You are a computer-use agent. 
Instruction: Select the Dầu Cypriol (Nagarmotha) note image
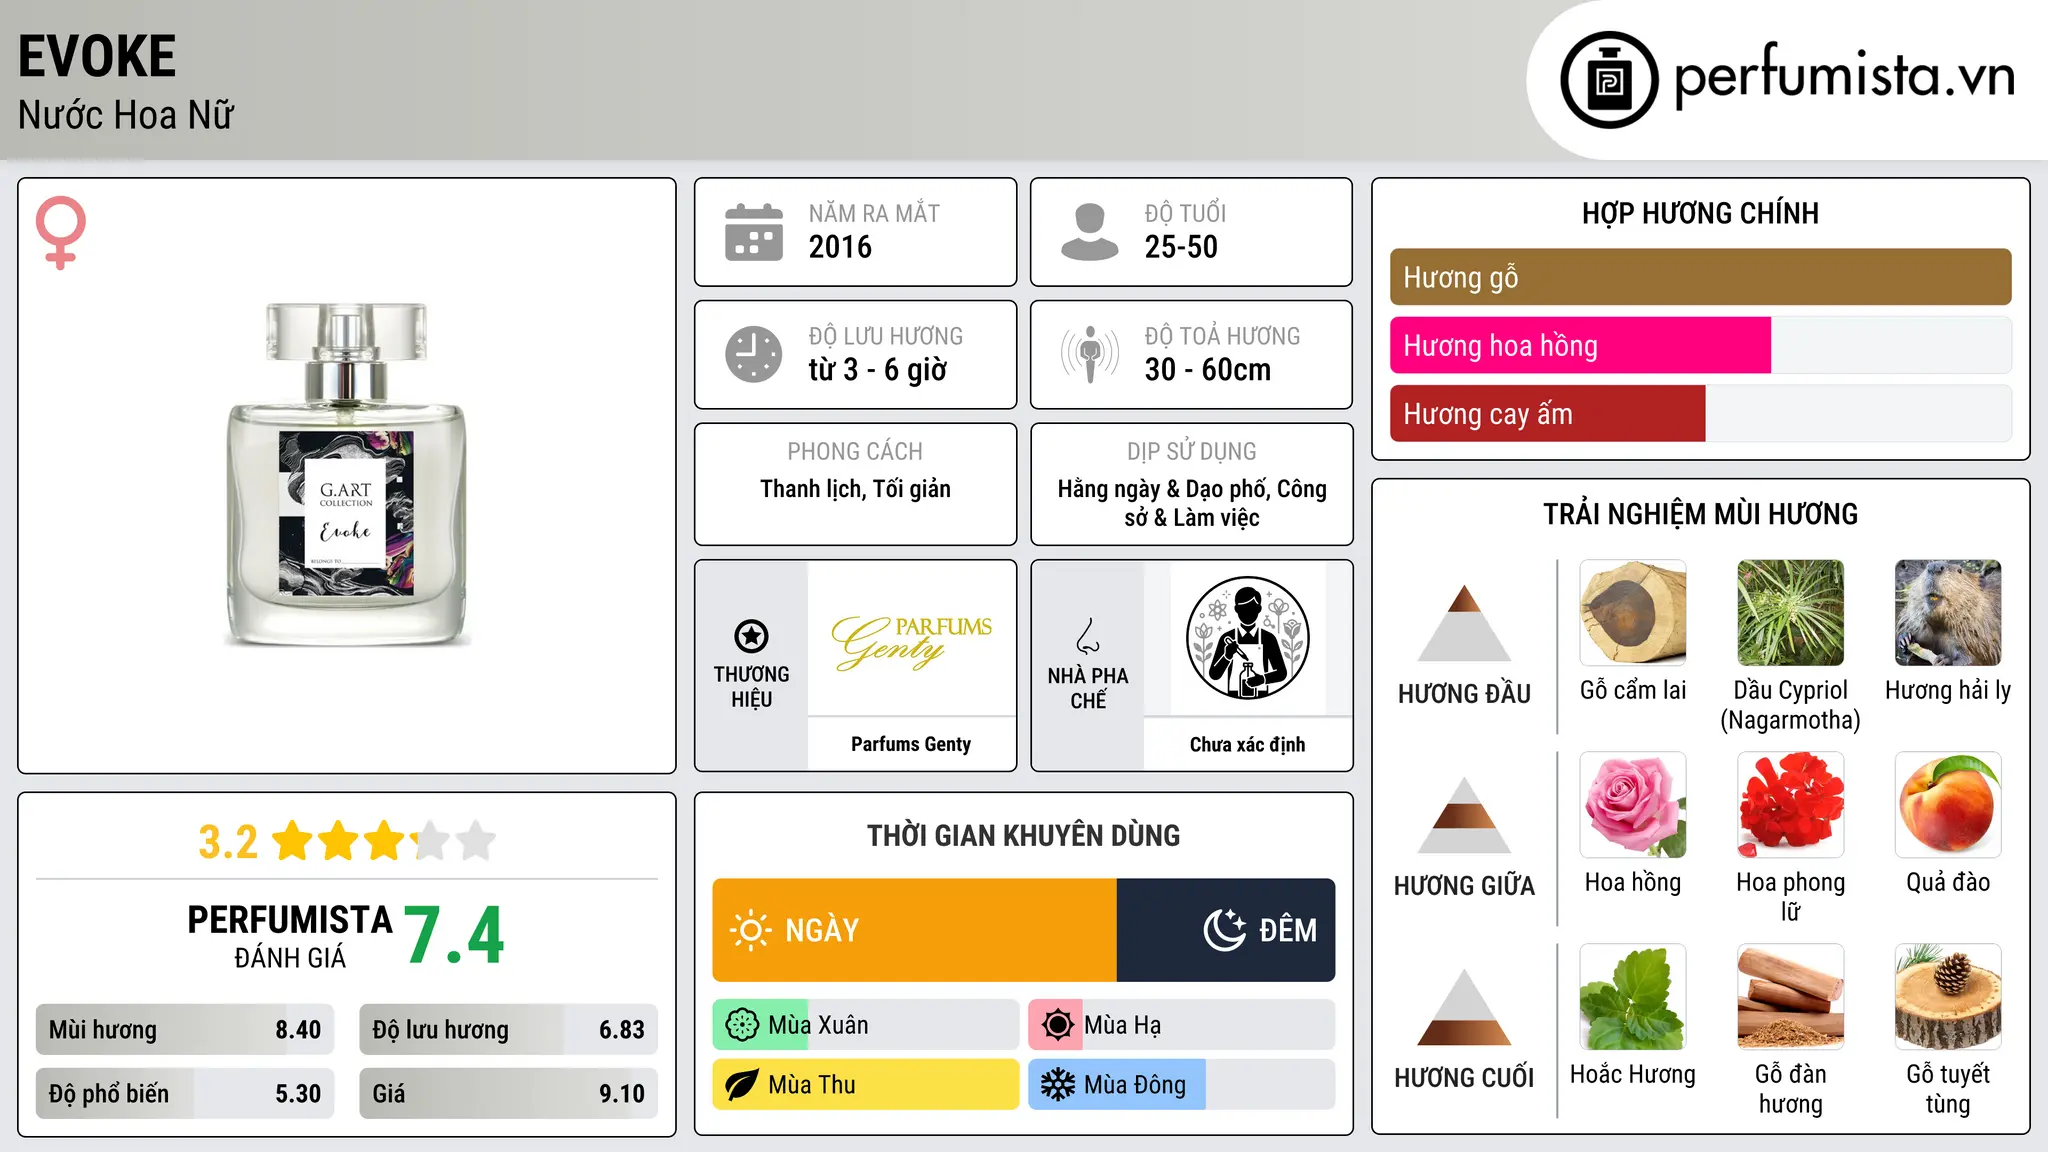click(x=1790, y=613)
